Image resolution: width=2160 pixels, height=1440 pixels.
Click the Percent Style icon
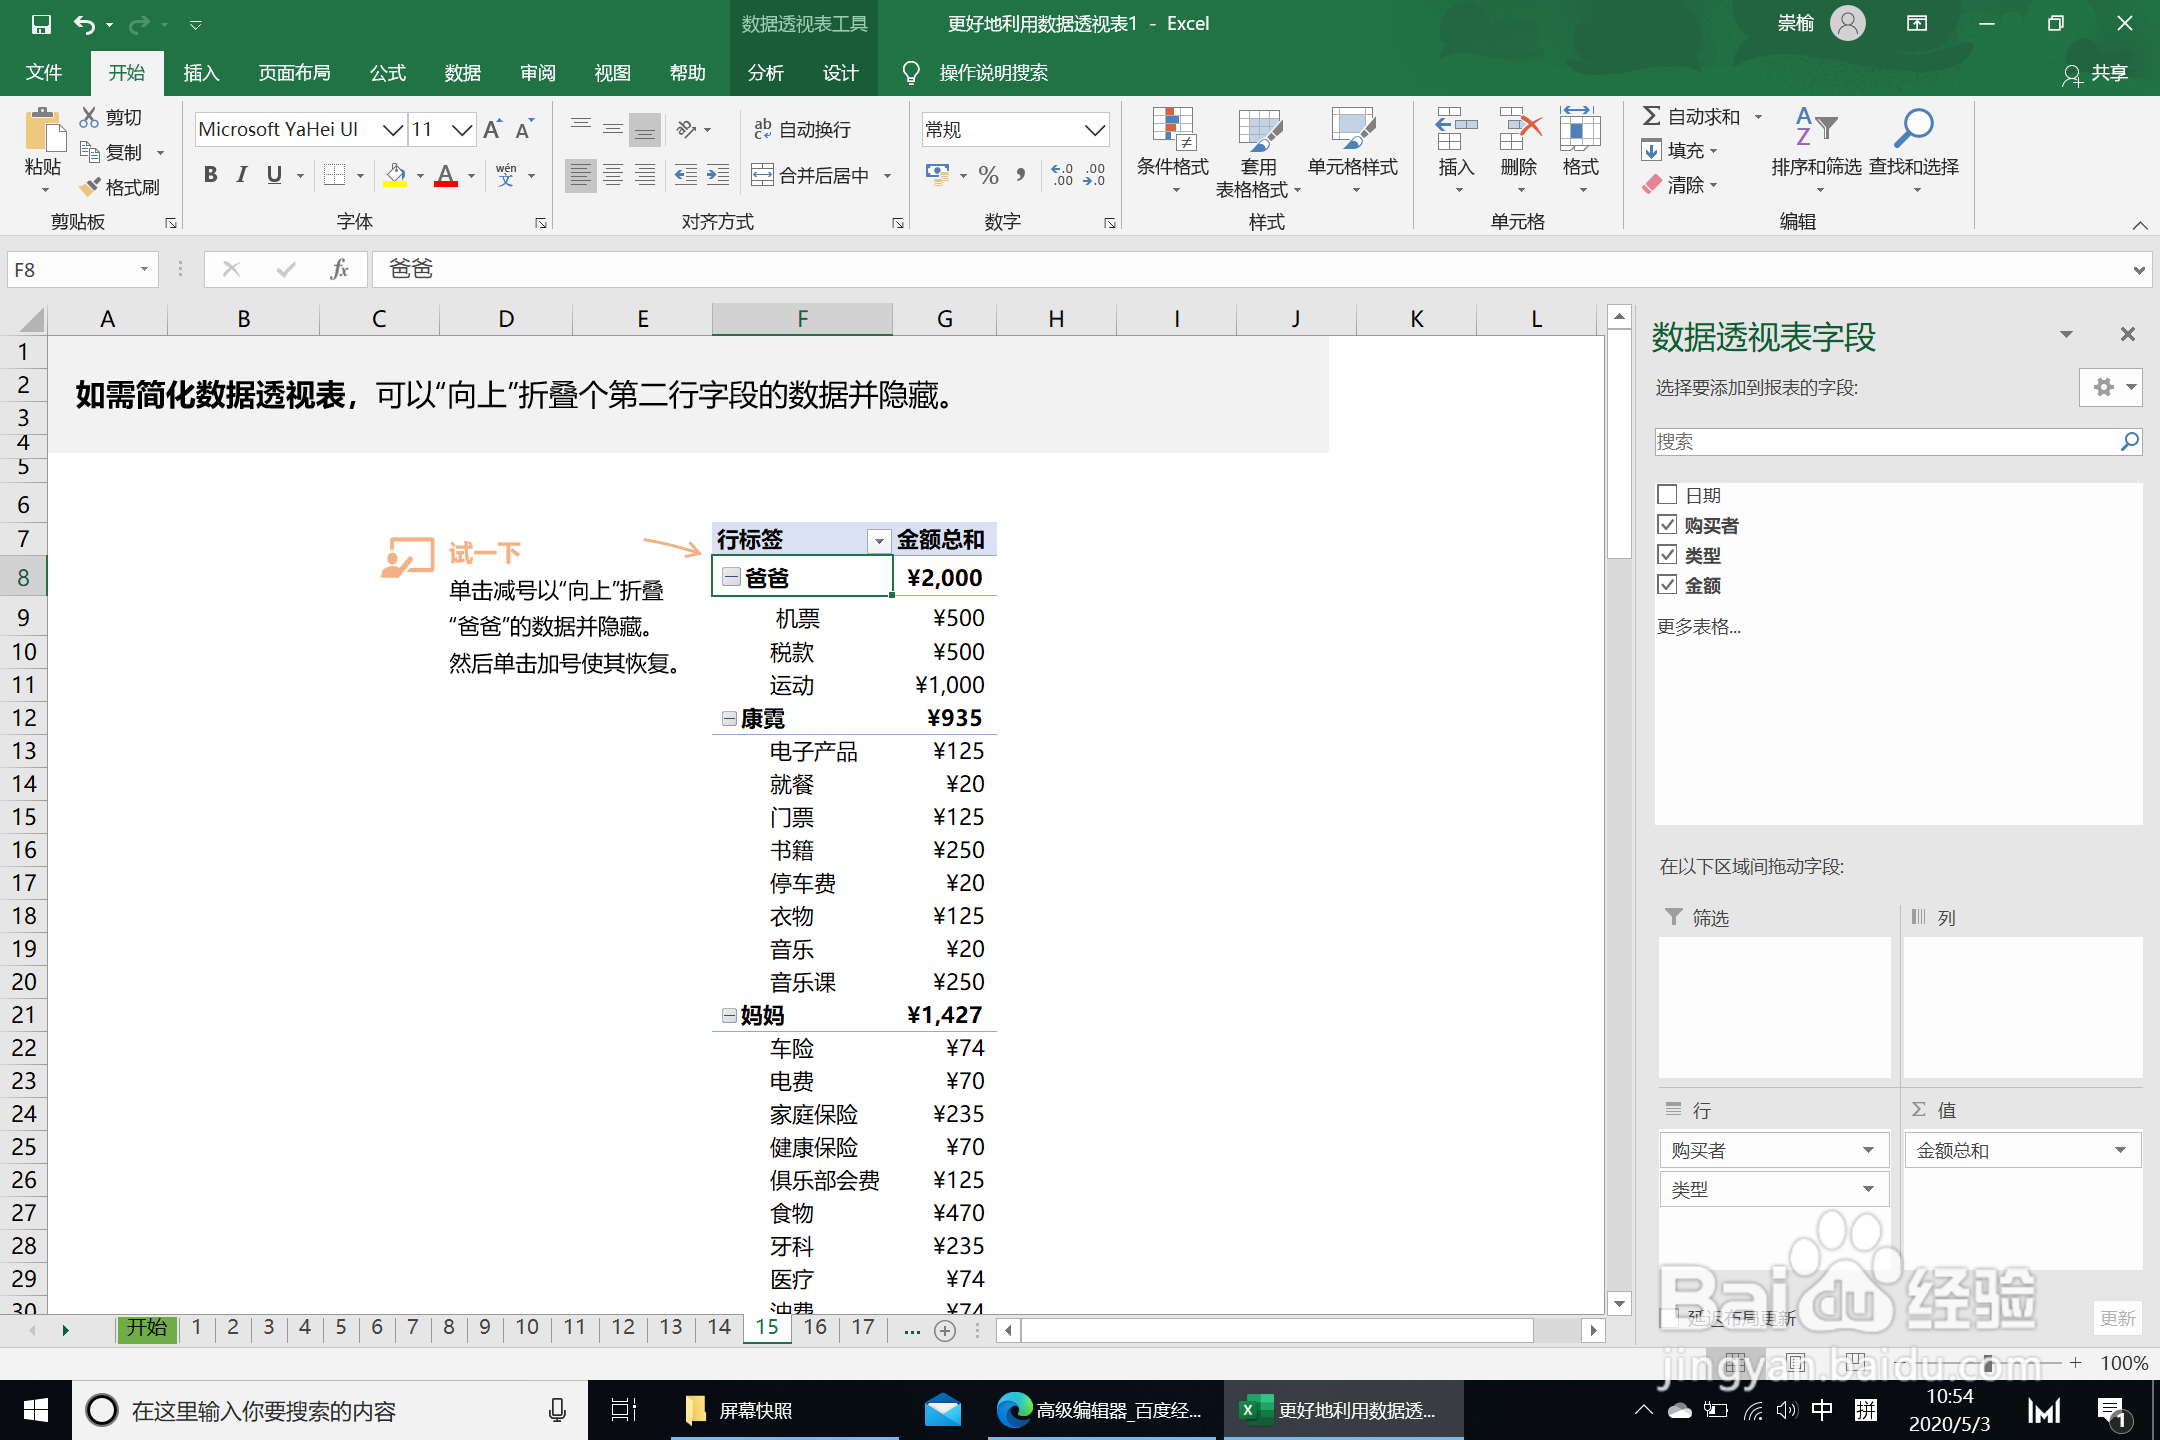click(989, 175)
